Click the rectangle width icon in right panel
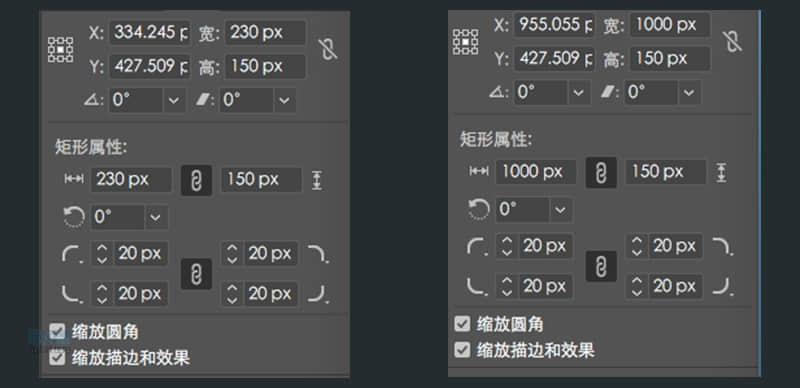 point(479,171)
